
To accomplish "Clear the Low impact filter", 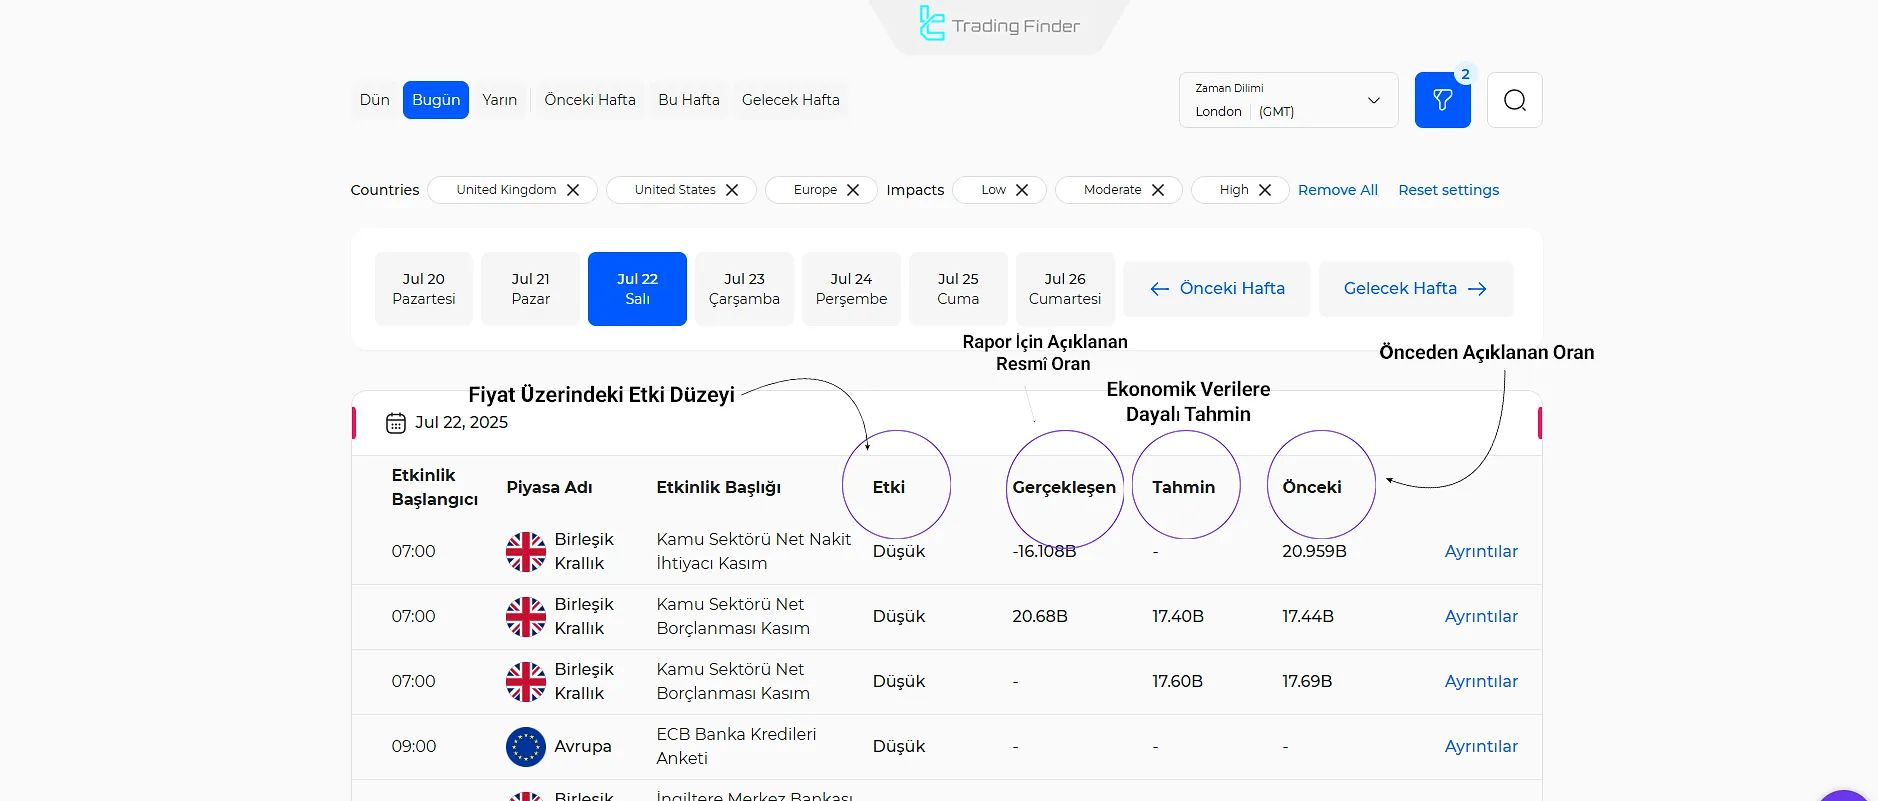I will 1022,190.
